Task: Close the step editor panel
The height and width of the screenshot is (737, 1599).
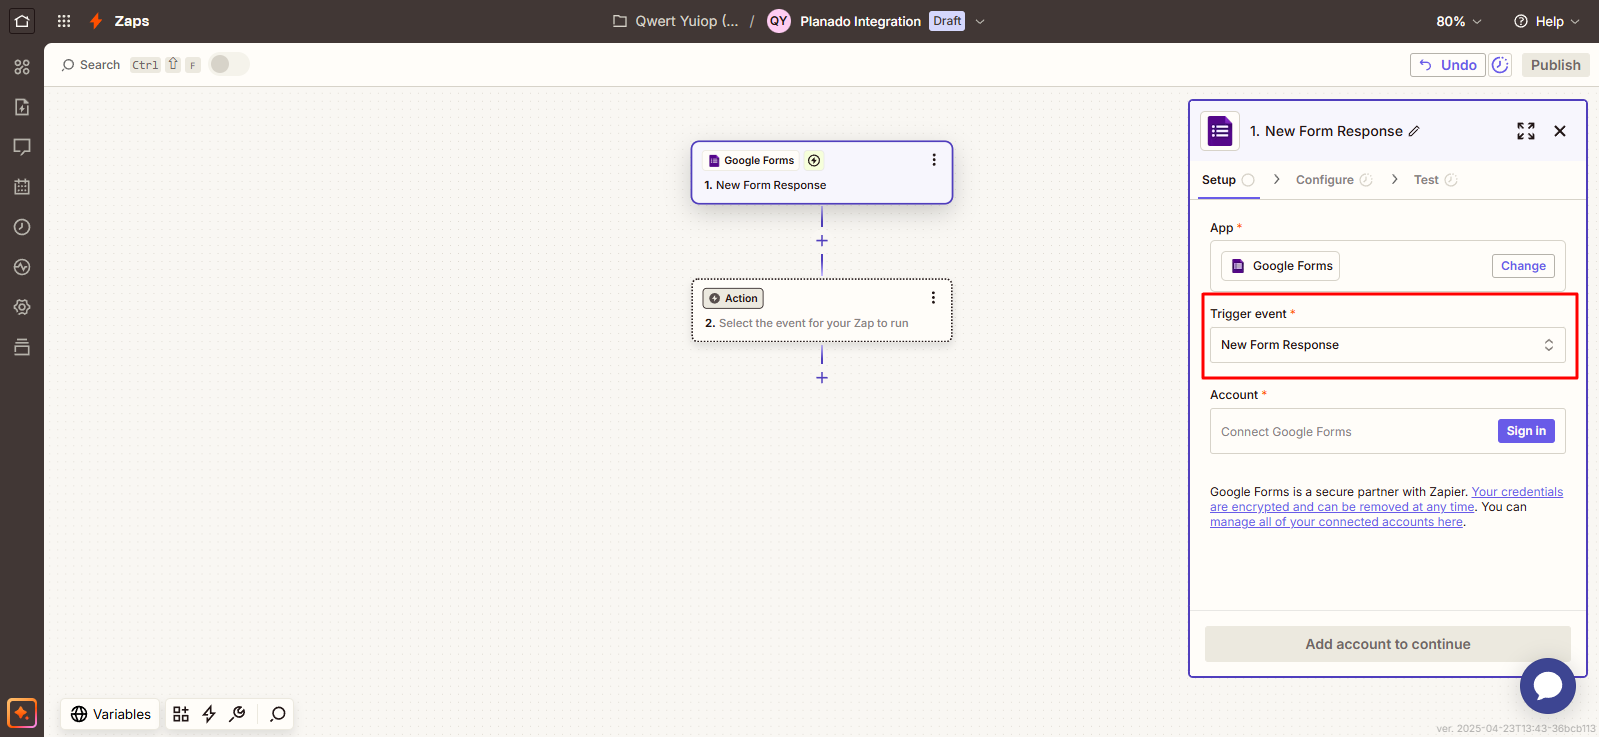Action: pos(1560,131)
